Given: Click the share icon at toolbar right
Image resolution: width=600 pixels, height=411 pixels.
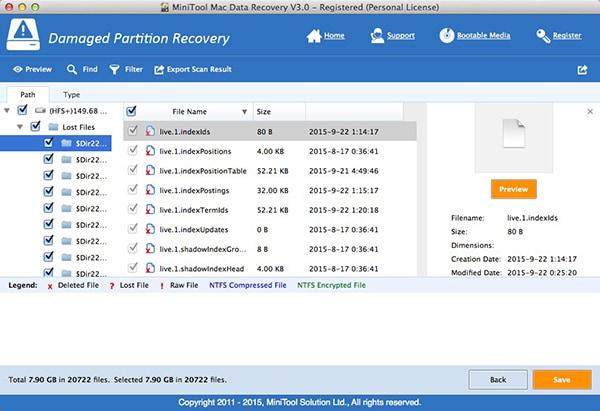Looking at the screenshot, I should pyautogui.click(x=582, y=70).
